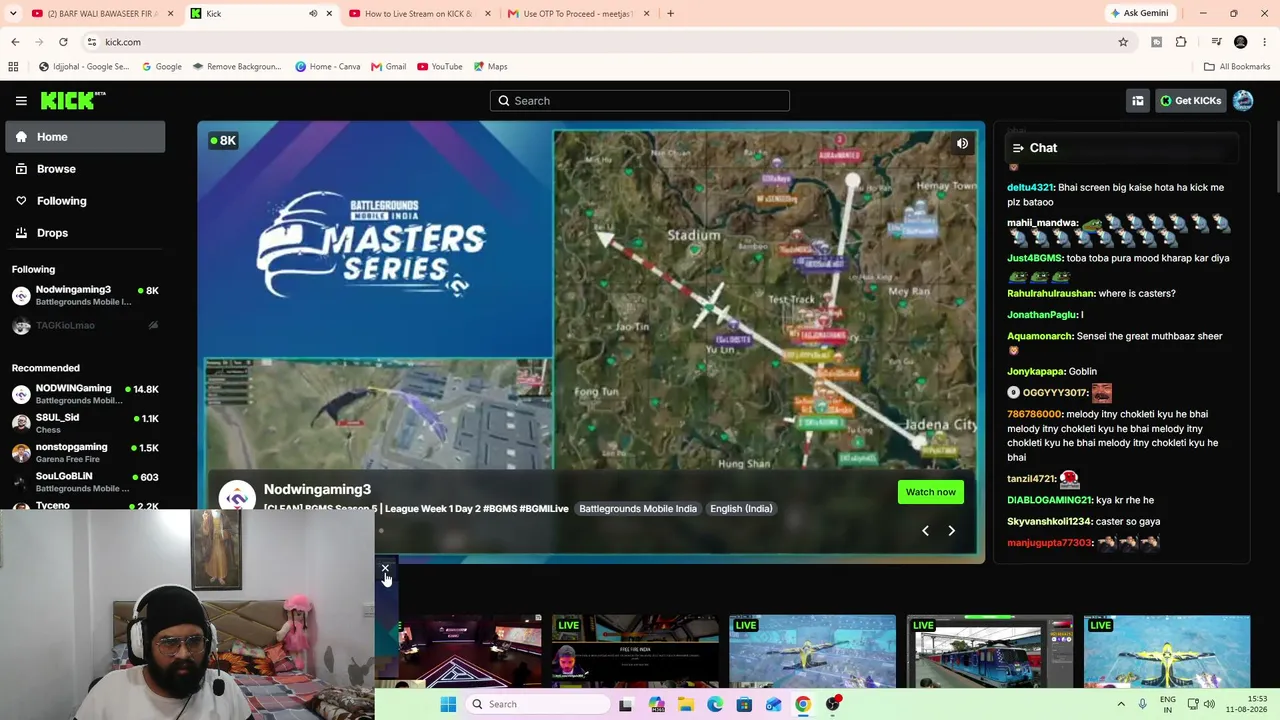Click Ask Gemini button
The width and height of the screenshot is (1280, 720).
click(1139, 13)
